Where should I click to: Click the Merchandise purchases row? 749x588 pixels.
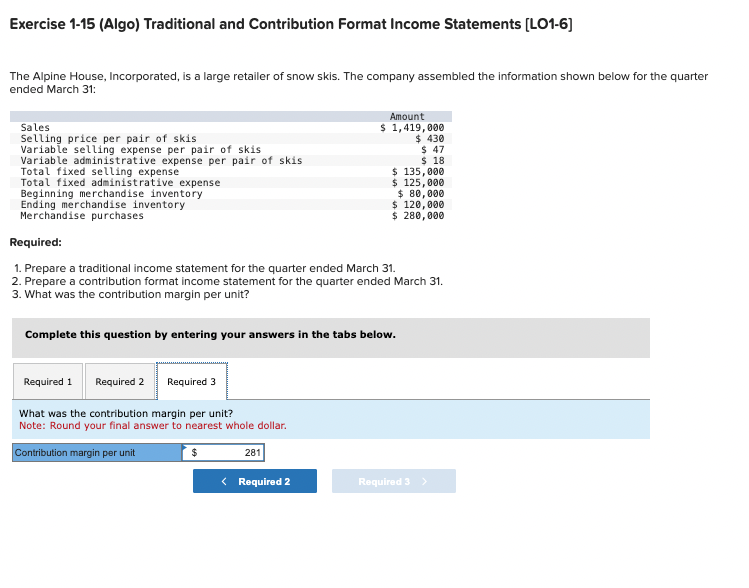[231, 216]
